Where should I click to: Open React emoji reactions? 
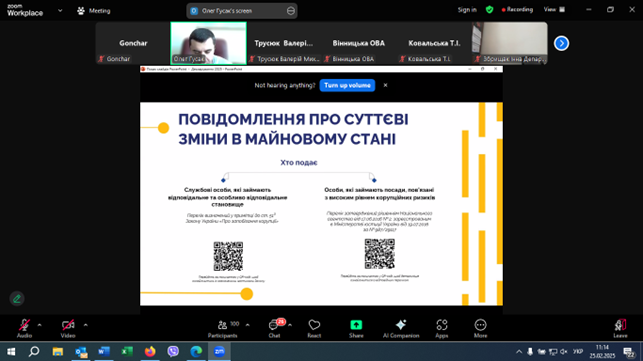click(314, 328)
